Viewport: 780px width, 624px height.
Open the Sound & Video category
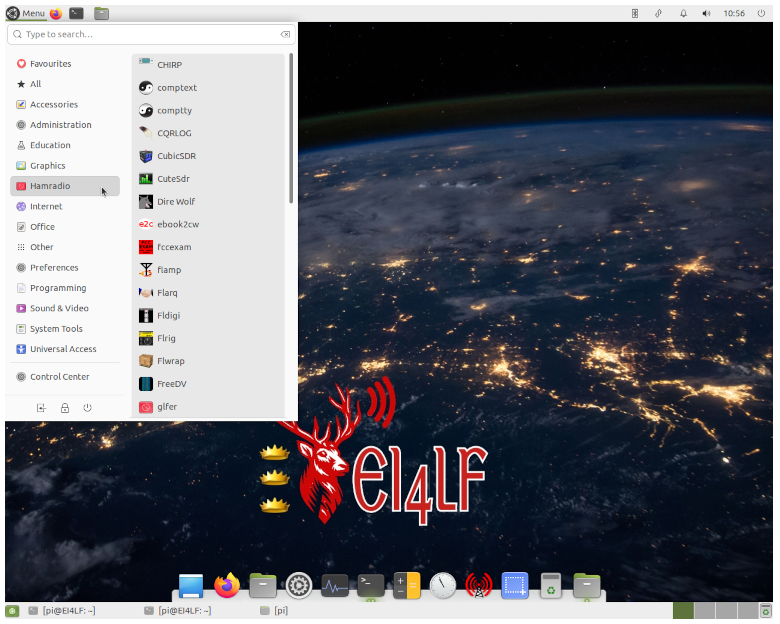click(x=59, y=308)
